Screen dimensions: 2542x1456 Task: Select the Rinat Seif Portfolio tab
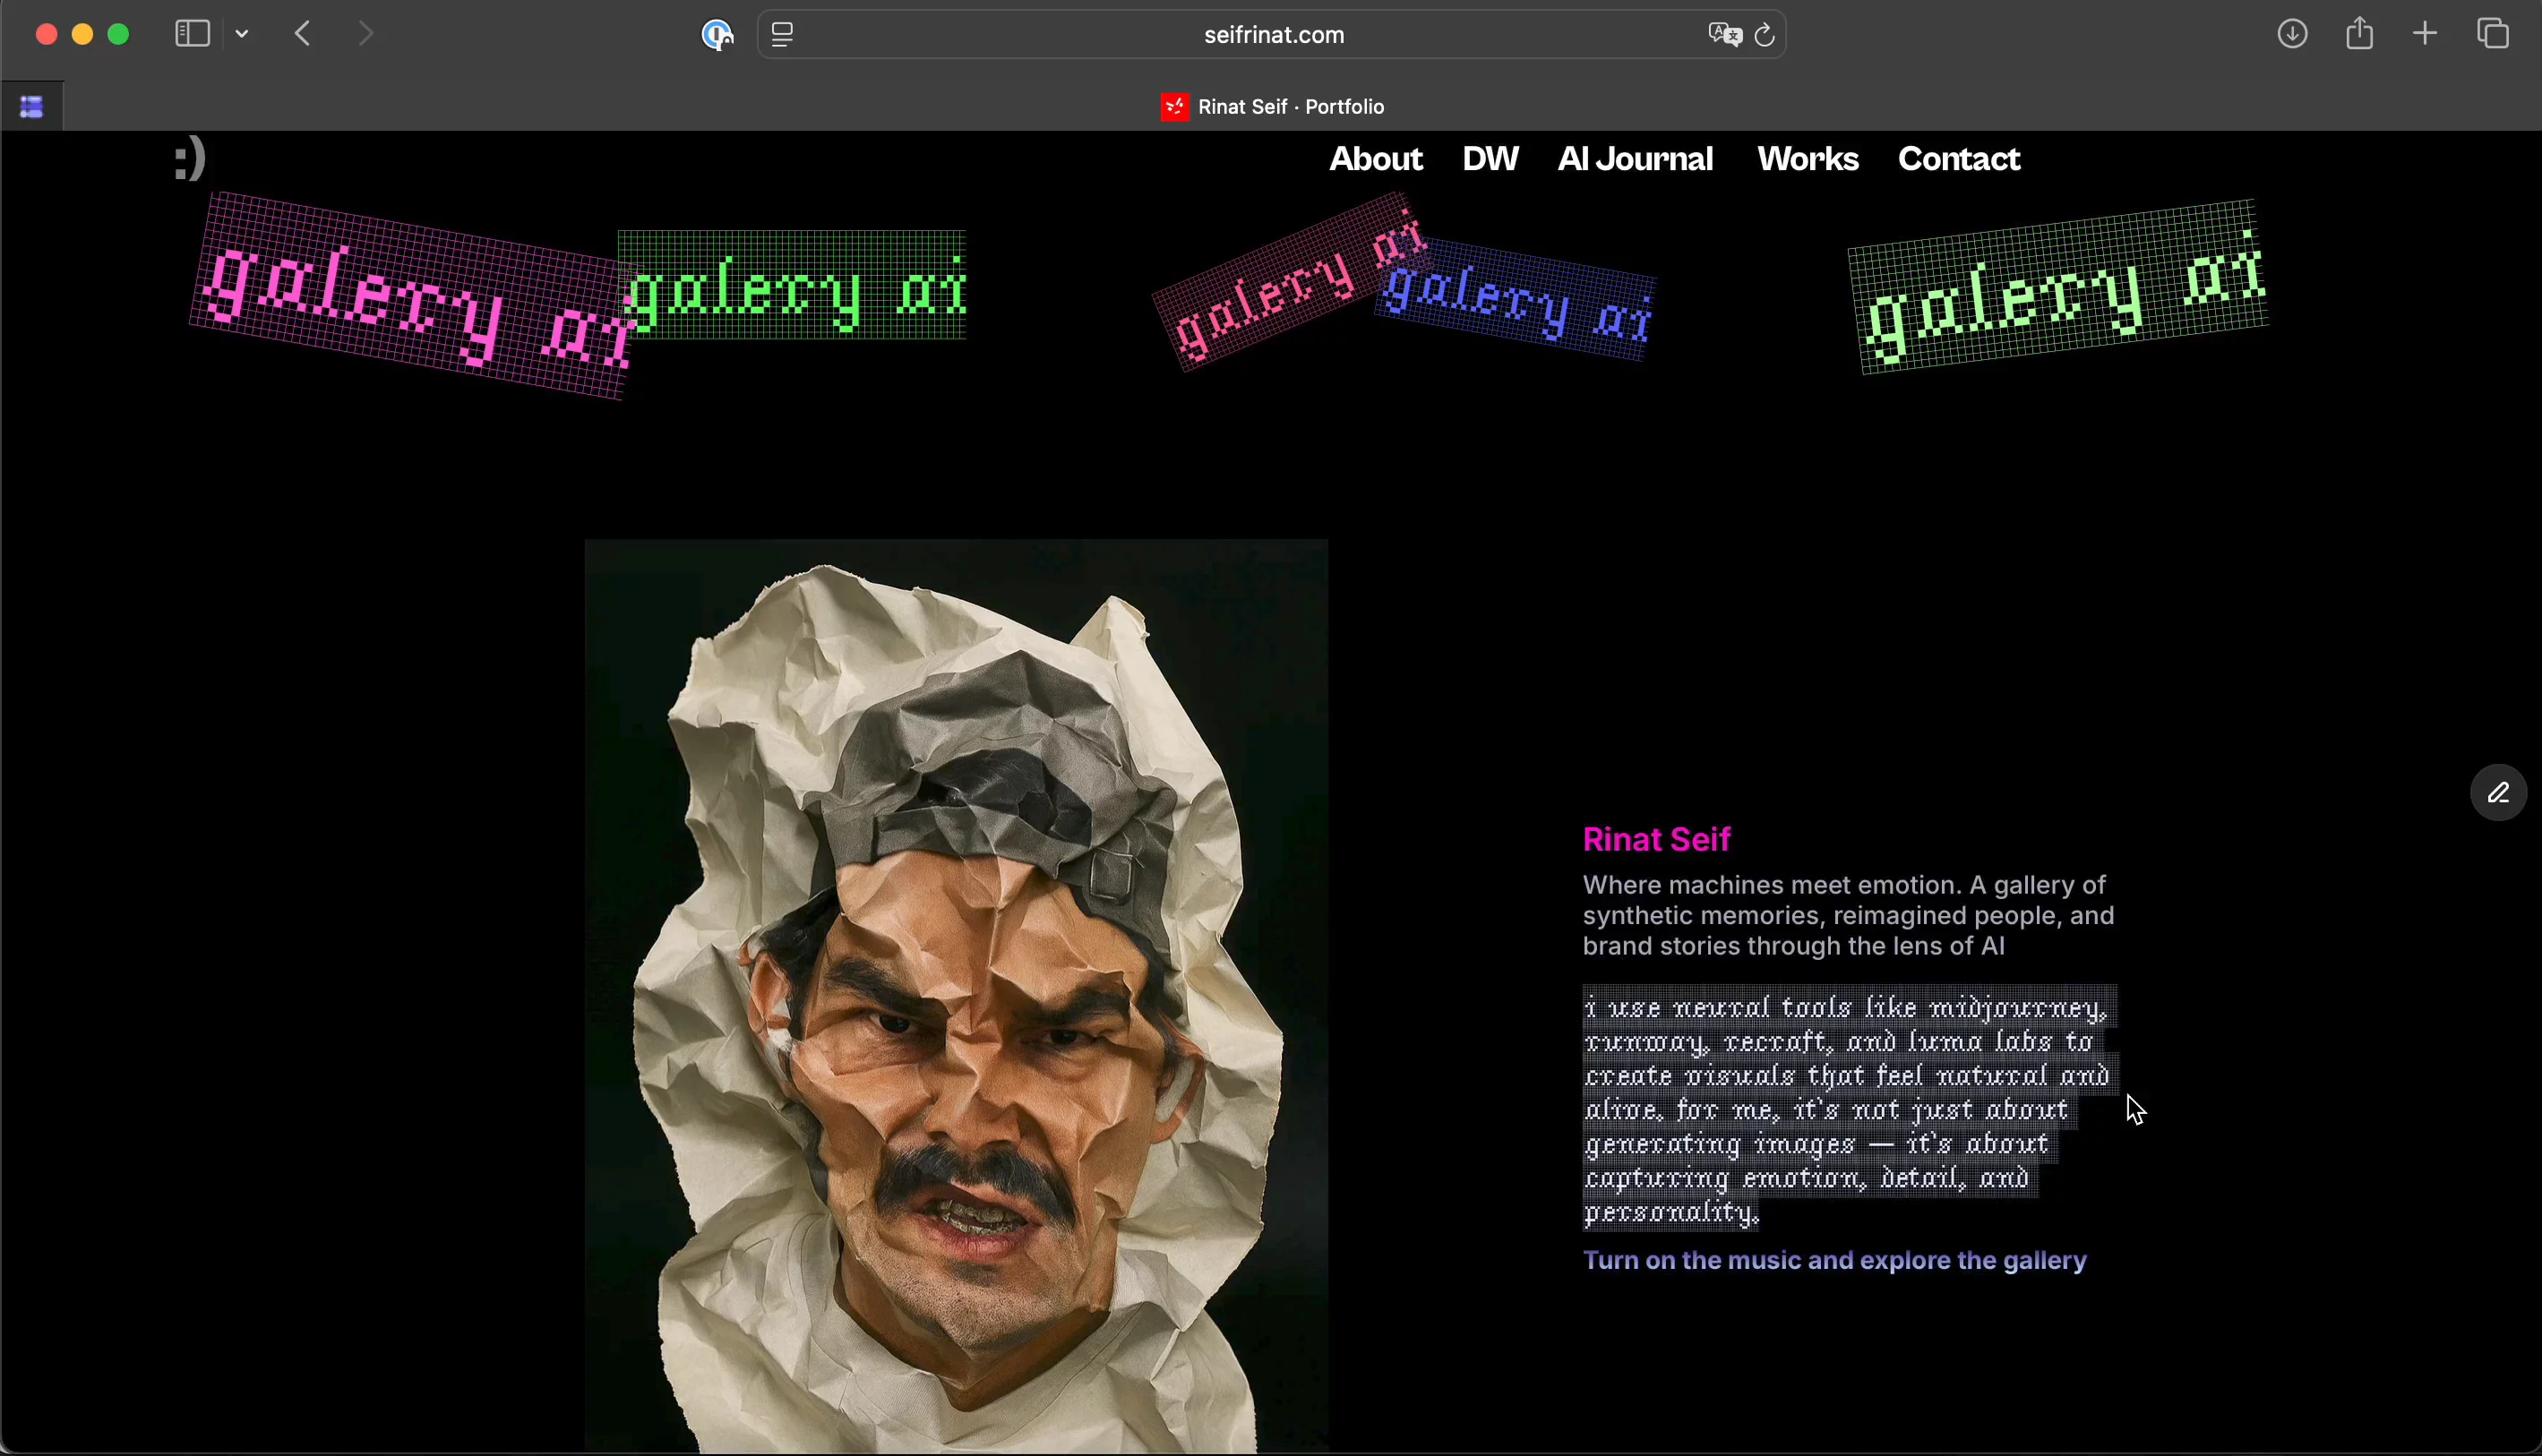point(1272,106)
